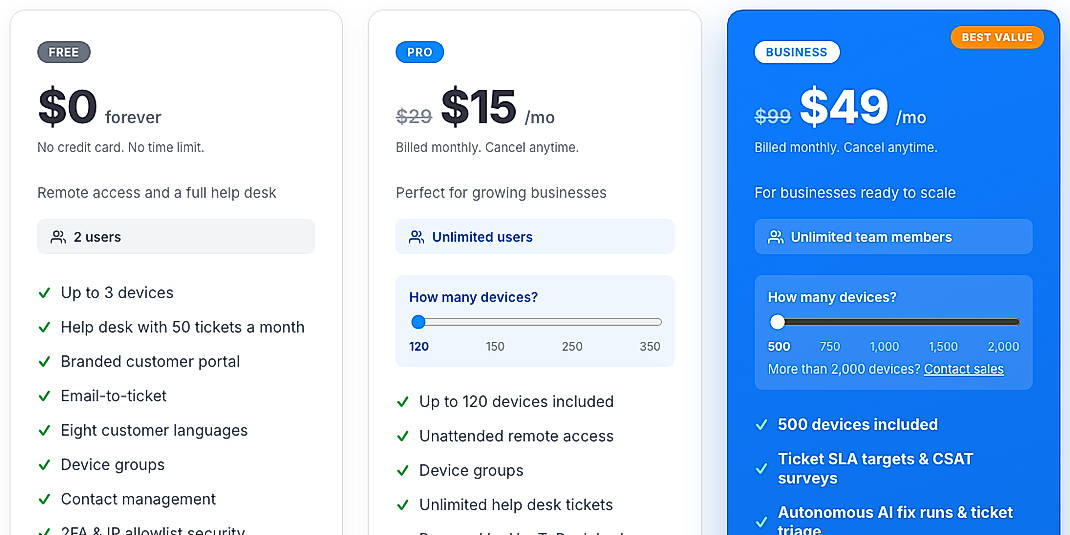The width and height of the screenshot is (1070, 535).
Task: Click 'Unlimited help desk tickets' feature text
Action: [516, 505]
